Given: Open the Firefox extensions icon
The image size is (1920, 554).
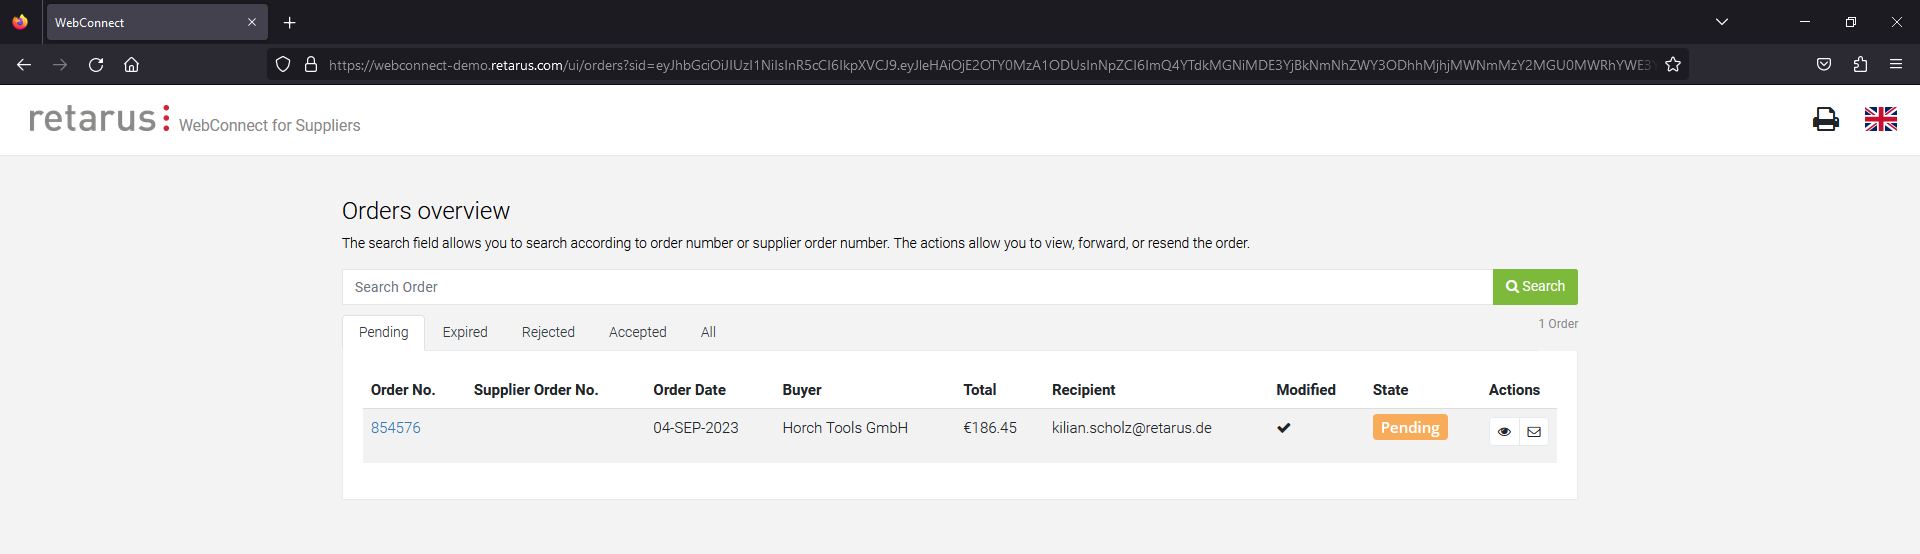Looking at the screenshot, I should [1860, 64].
